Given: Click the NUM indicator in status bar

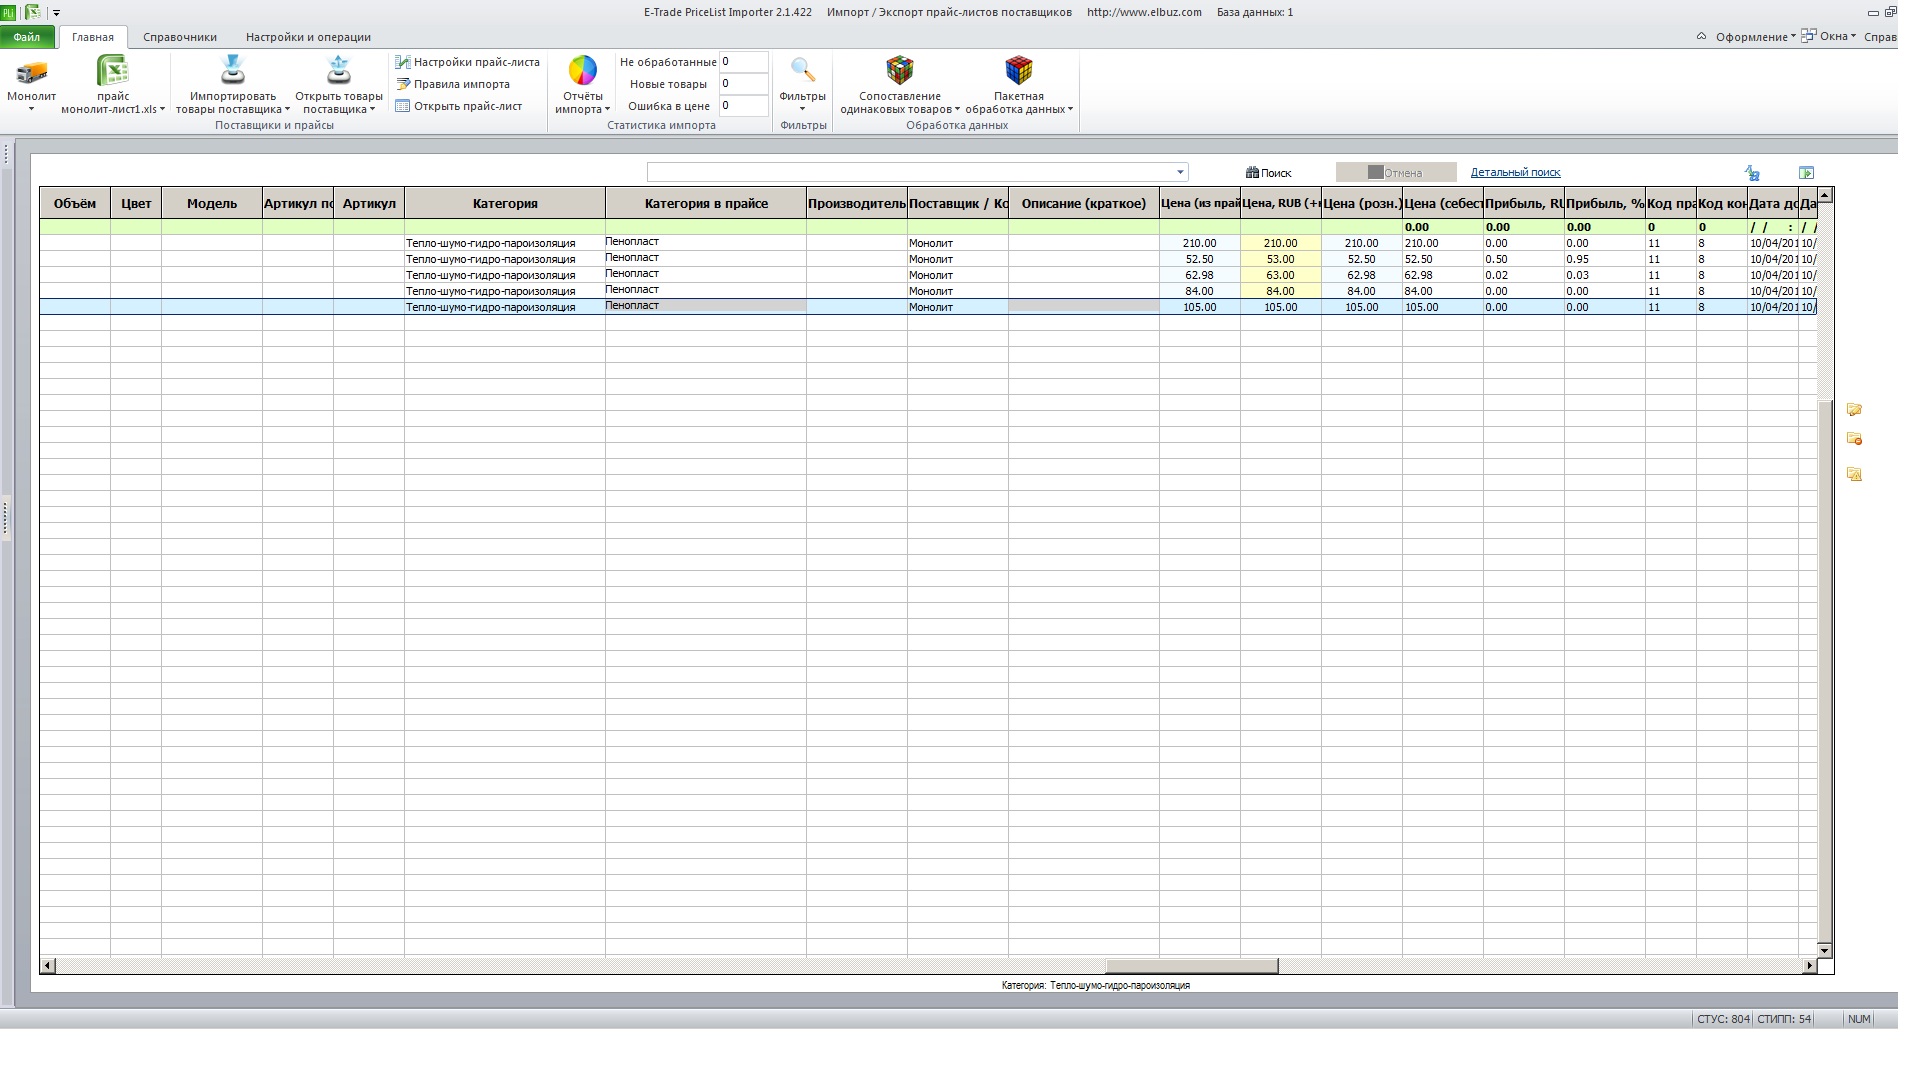Looking at the screenshot, I should [1859, 1020].
